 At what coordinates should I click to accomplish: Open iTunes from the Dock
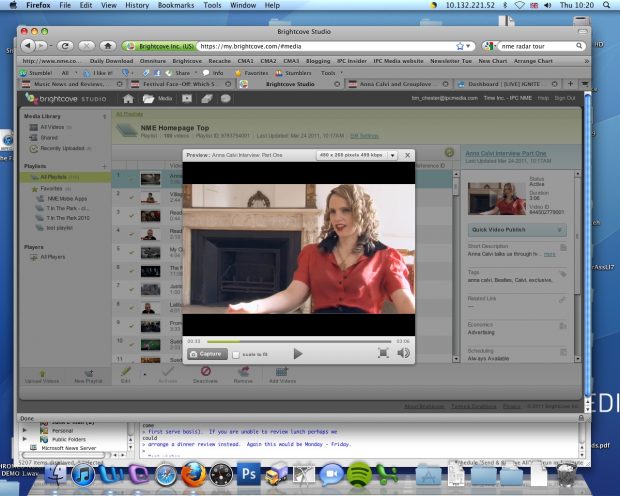83,475
